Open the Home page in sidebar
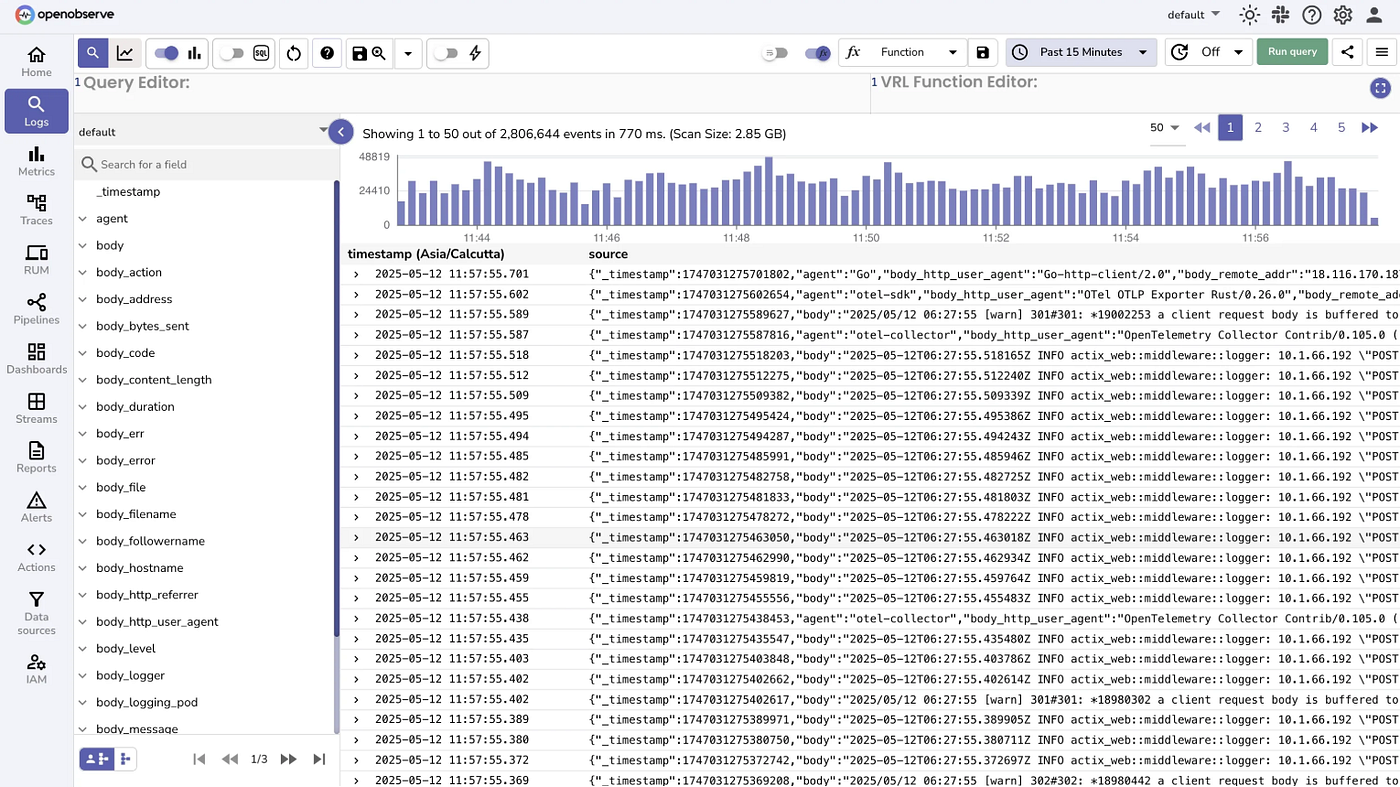Screen dimensions: 1400x787 (36, 61)
